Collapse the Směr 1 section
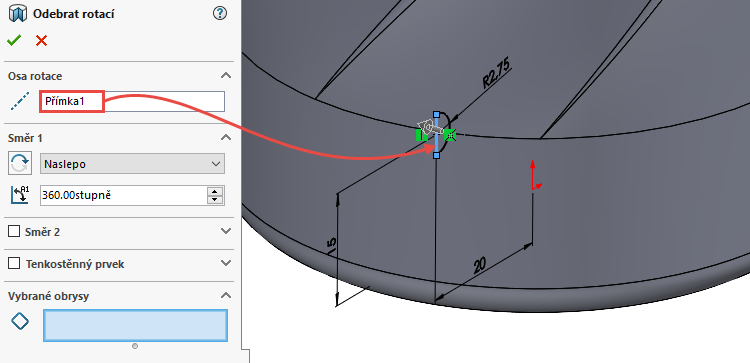 pyautogui.click(x=226, y=138)
